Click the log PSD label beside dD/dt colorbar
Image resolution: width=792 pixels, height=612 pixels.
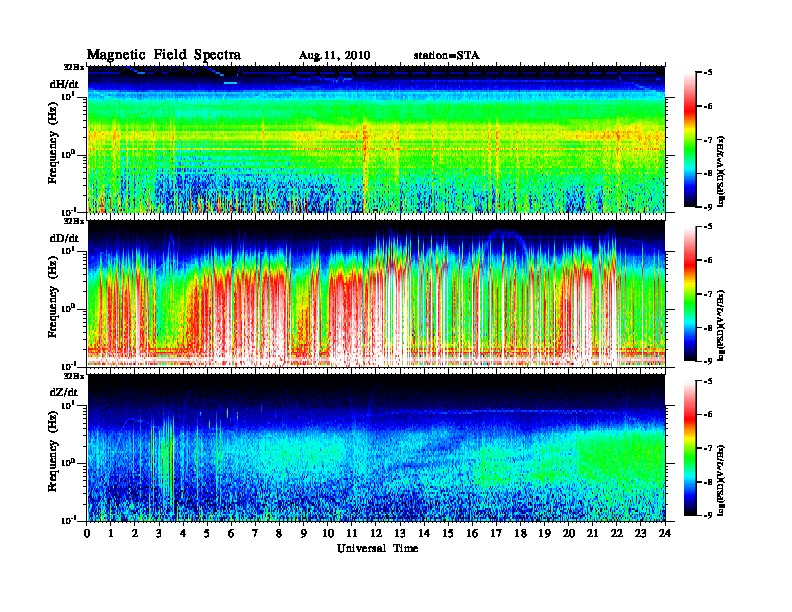point(722,326)
